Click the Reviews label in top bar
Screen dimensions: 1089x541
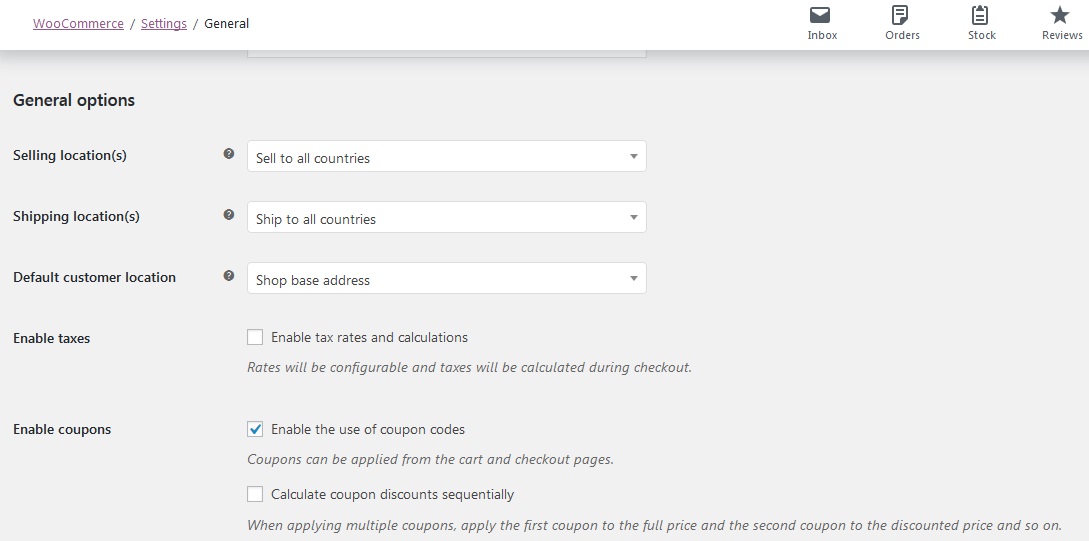click(x=1062, y=35)
